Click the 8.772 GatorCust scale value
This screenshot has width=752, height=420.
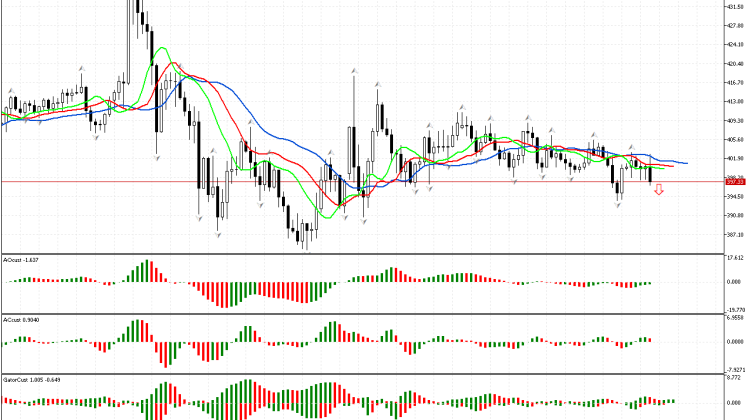click(735, 378)
